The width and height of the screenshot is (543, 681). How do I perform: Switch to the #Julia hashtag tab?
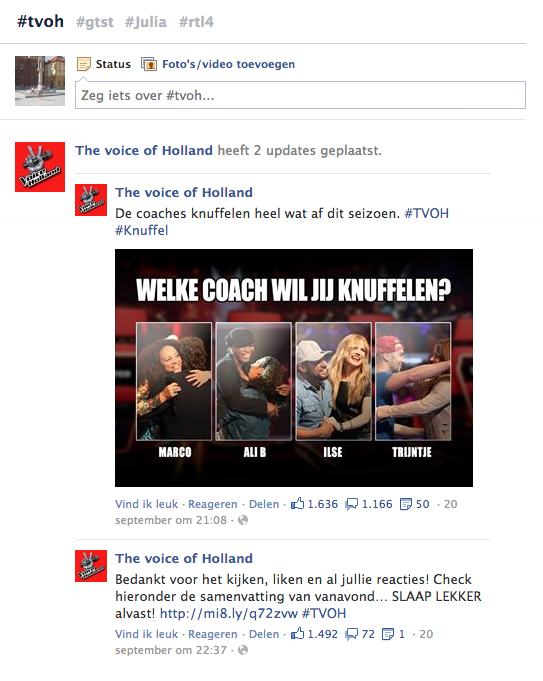point(146,22)
